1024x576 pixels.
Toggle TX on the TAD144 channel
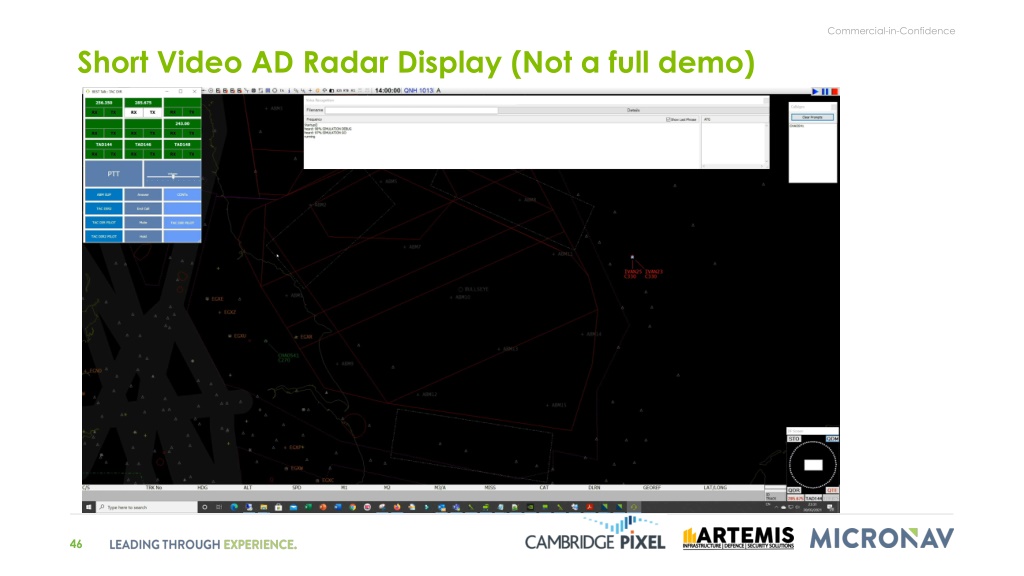(114, 154)
